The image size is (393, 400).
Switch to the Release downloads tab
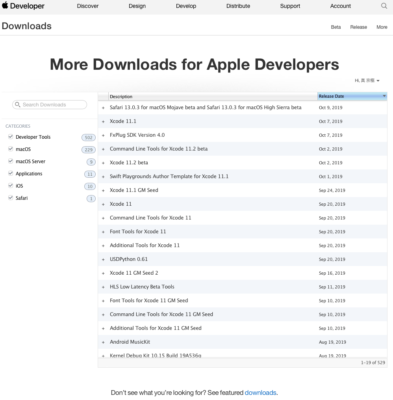pyautogui.click(x=358, y=27)
